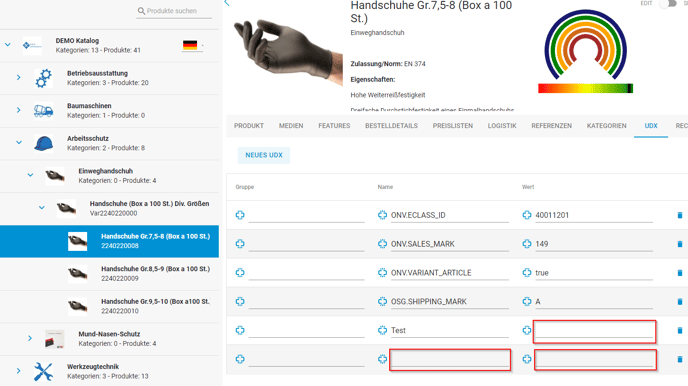Delete the OSG.SHIPPING_MARK row with trash icon
Screen dimensions: 688x386
[x=680, y=301]
